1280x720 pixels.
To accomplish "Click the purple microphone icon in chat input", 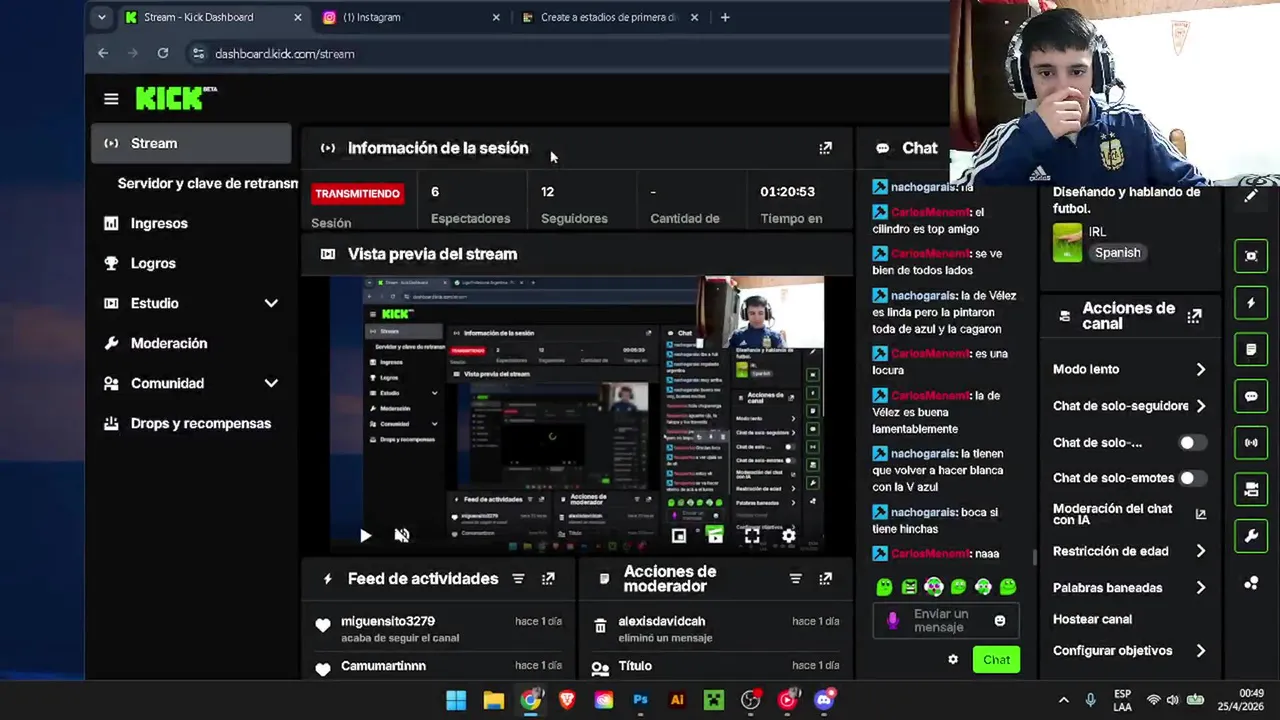I will pos(893,621).
